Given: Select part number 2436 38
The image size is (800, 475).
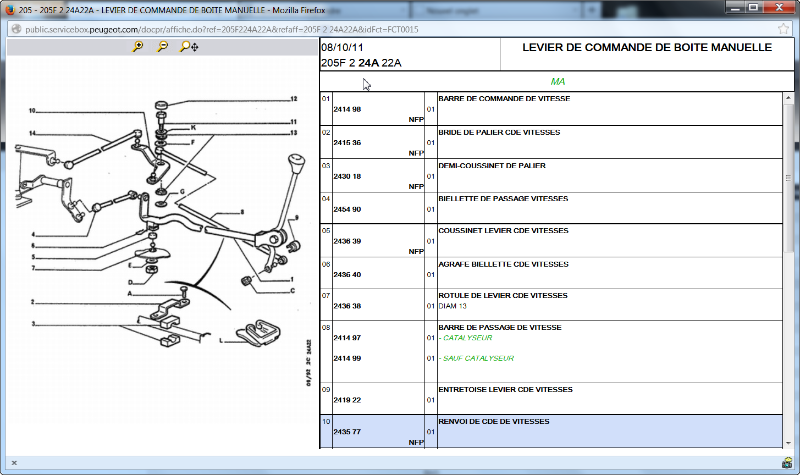Looking at the screenshot, I should 347,306.
